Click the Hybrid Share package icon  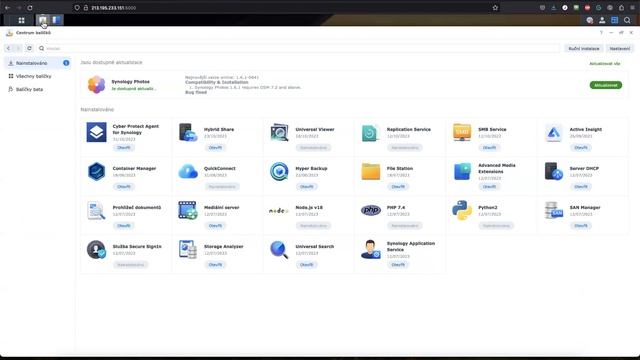(188, 132)
